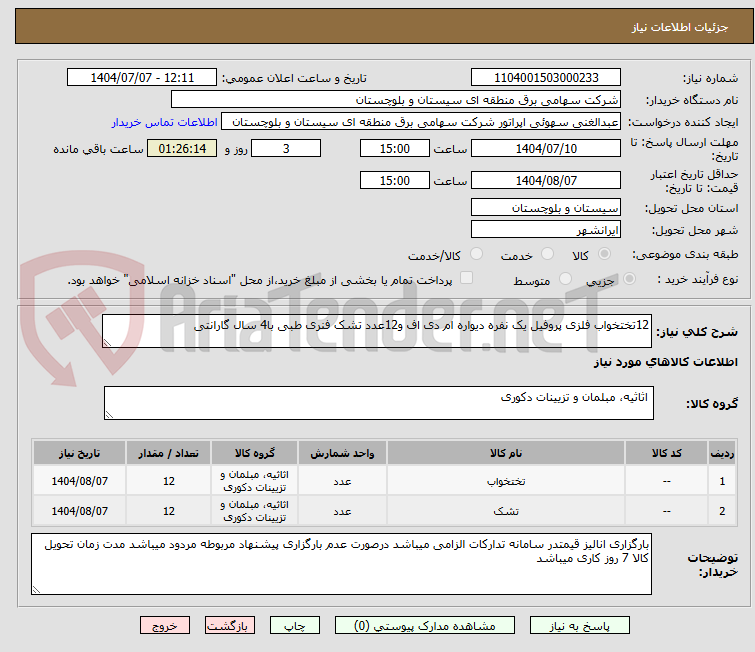Click the 'خروج' exit button
Image resolution: width=755 pixels, height=652 pixels.
(x=164, y=625)
